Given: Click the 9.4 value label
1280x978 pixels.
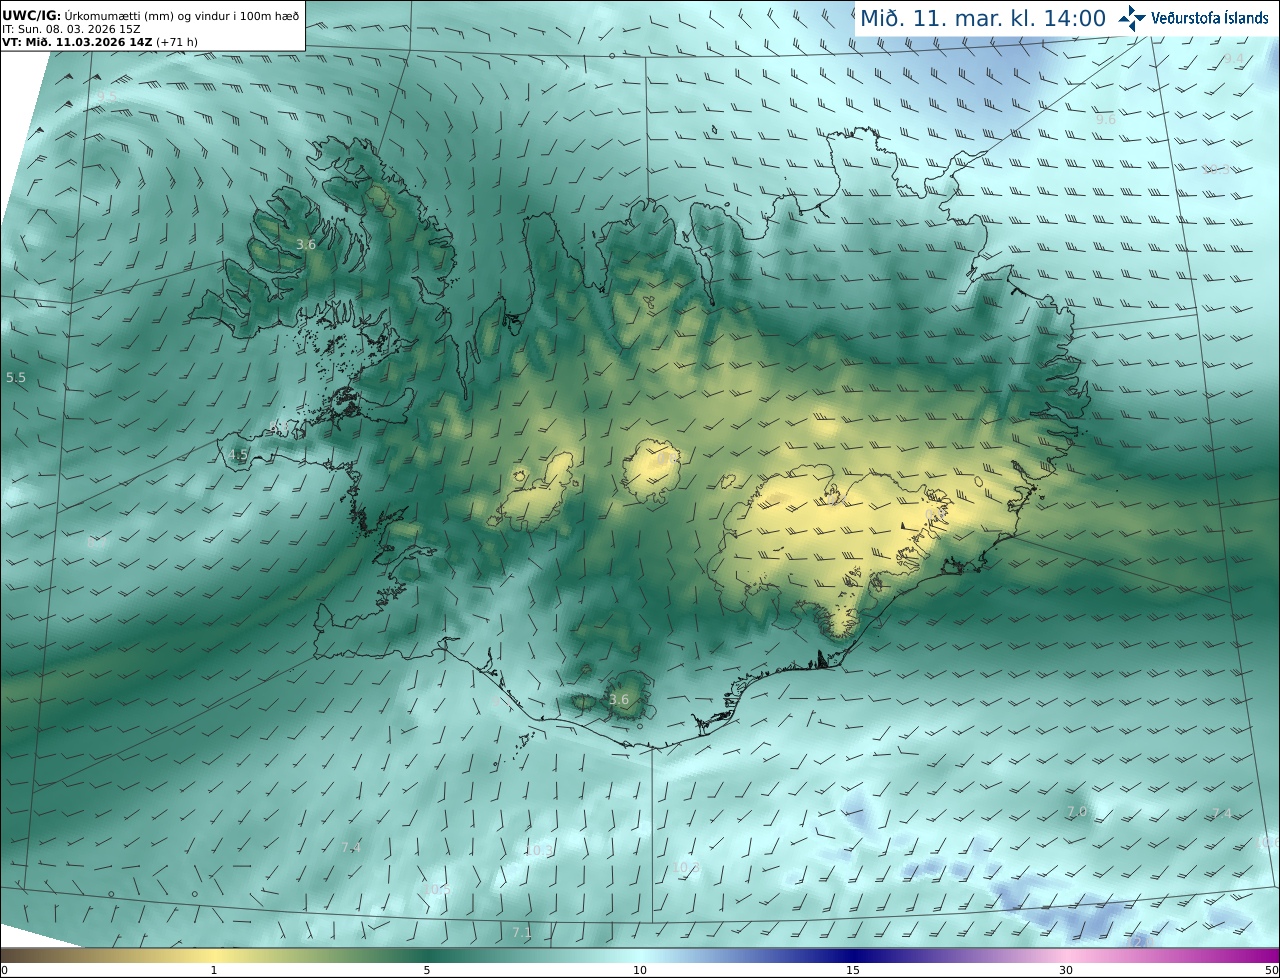Looking at the screenshot, I should pyautogui.click(x=1233, y=60).
